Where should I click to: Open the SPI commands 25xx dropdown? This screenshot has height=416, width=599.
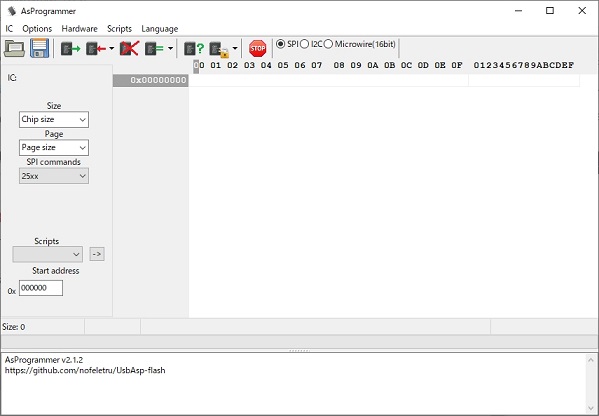(54, 176)
